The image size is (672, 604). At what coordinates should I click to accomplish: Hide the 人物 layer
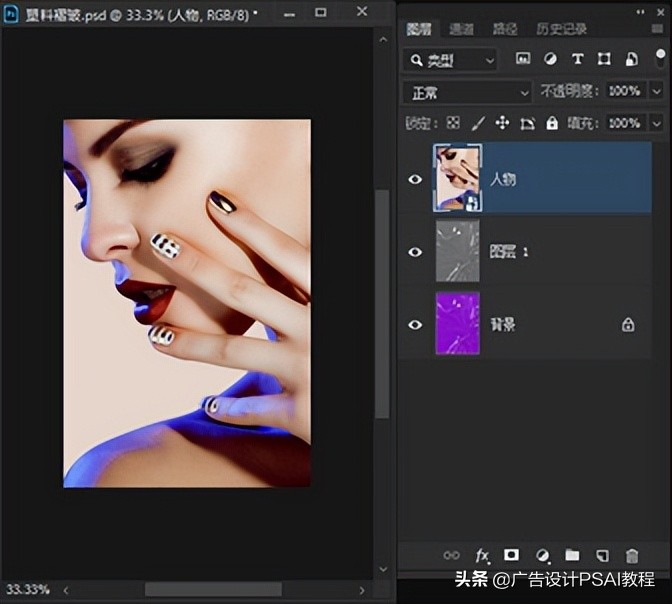[415, 179]
